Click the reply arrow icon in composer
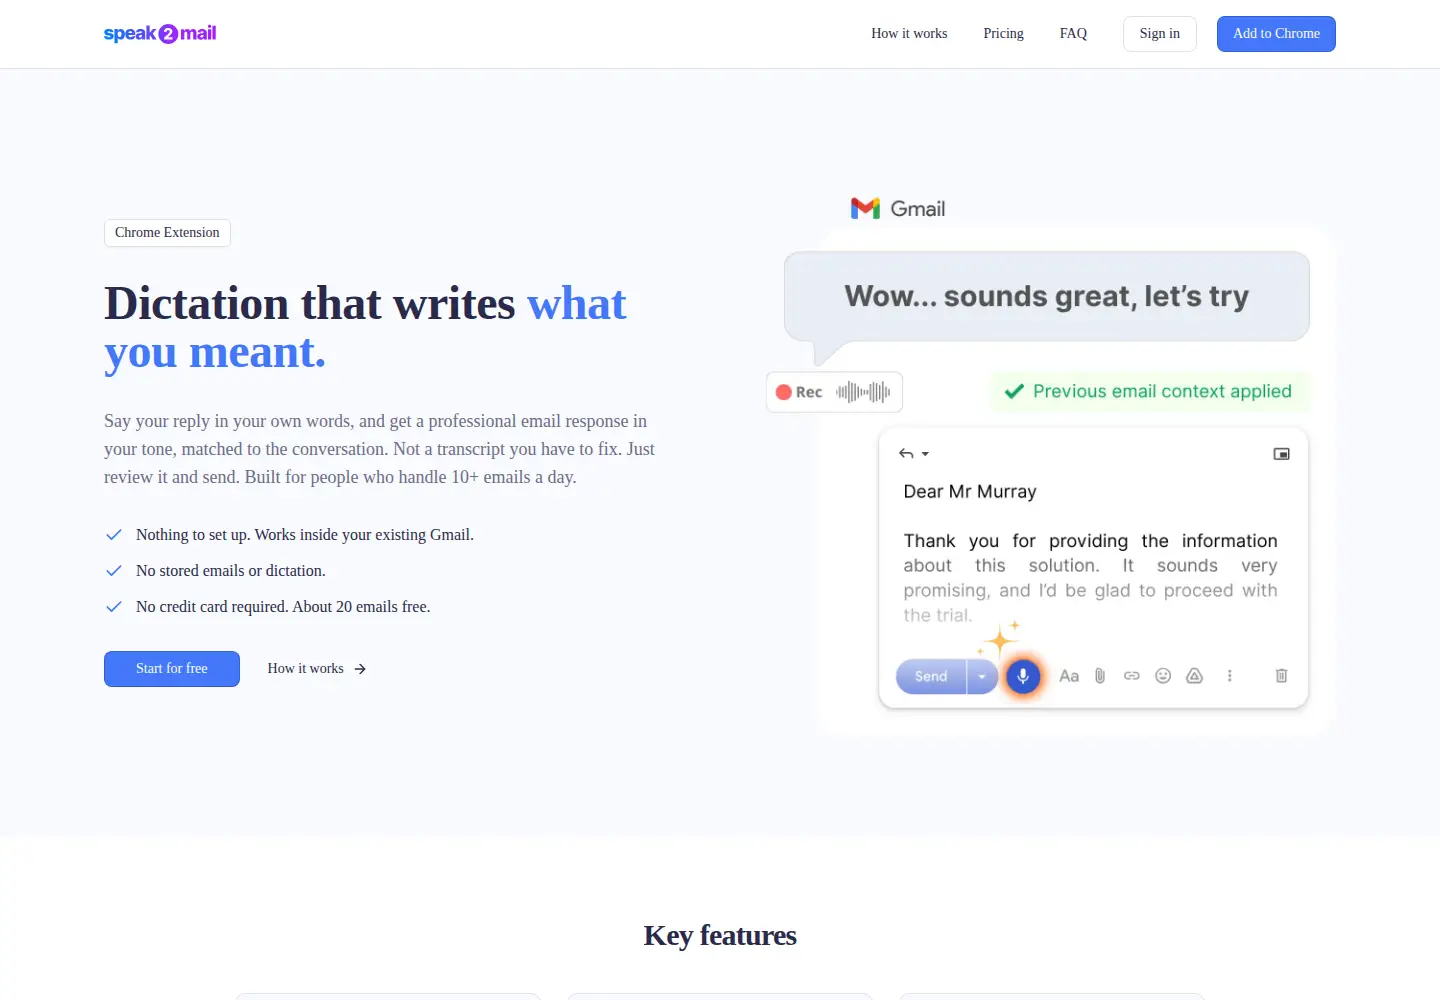 [906, 454]
